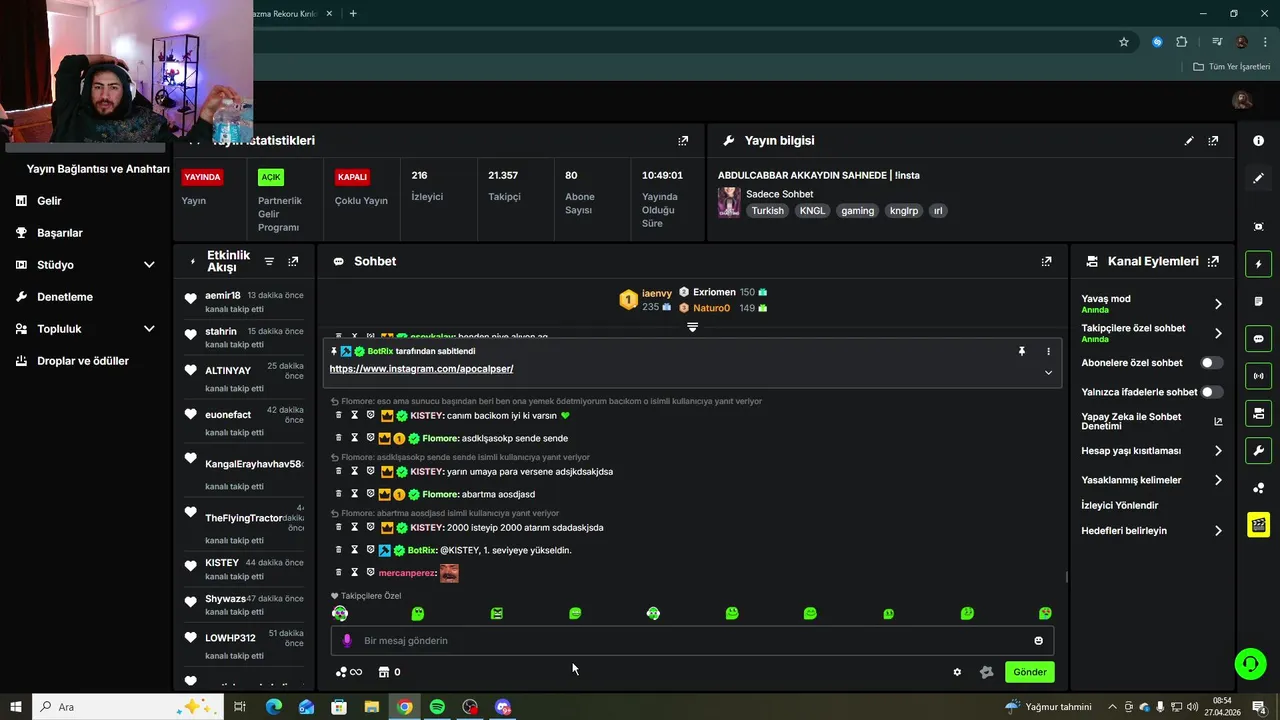Click the stream category thumbnail Sadece Sohbet
Viewport: 1280px width, 720px height.
point(729,202)
